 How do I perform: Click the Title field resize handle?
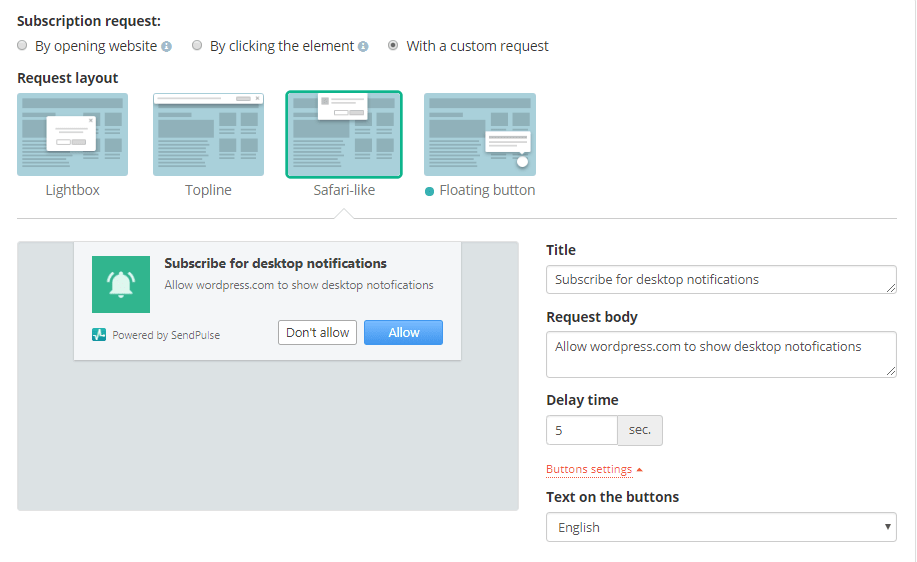(x=891, y=288)
